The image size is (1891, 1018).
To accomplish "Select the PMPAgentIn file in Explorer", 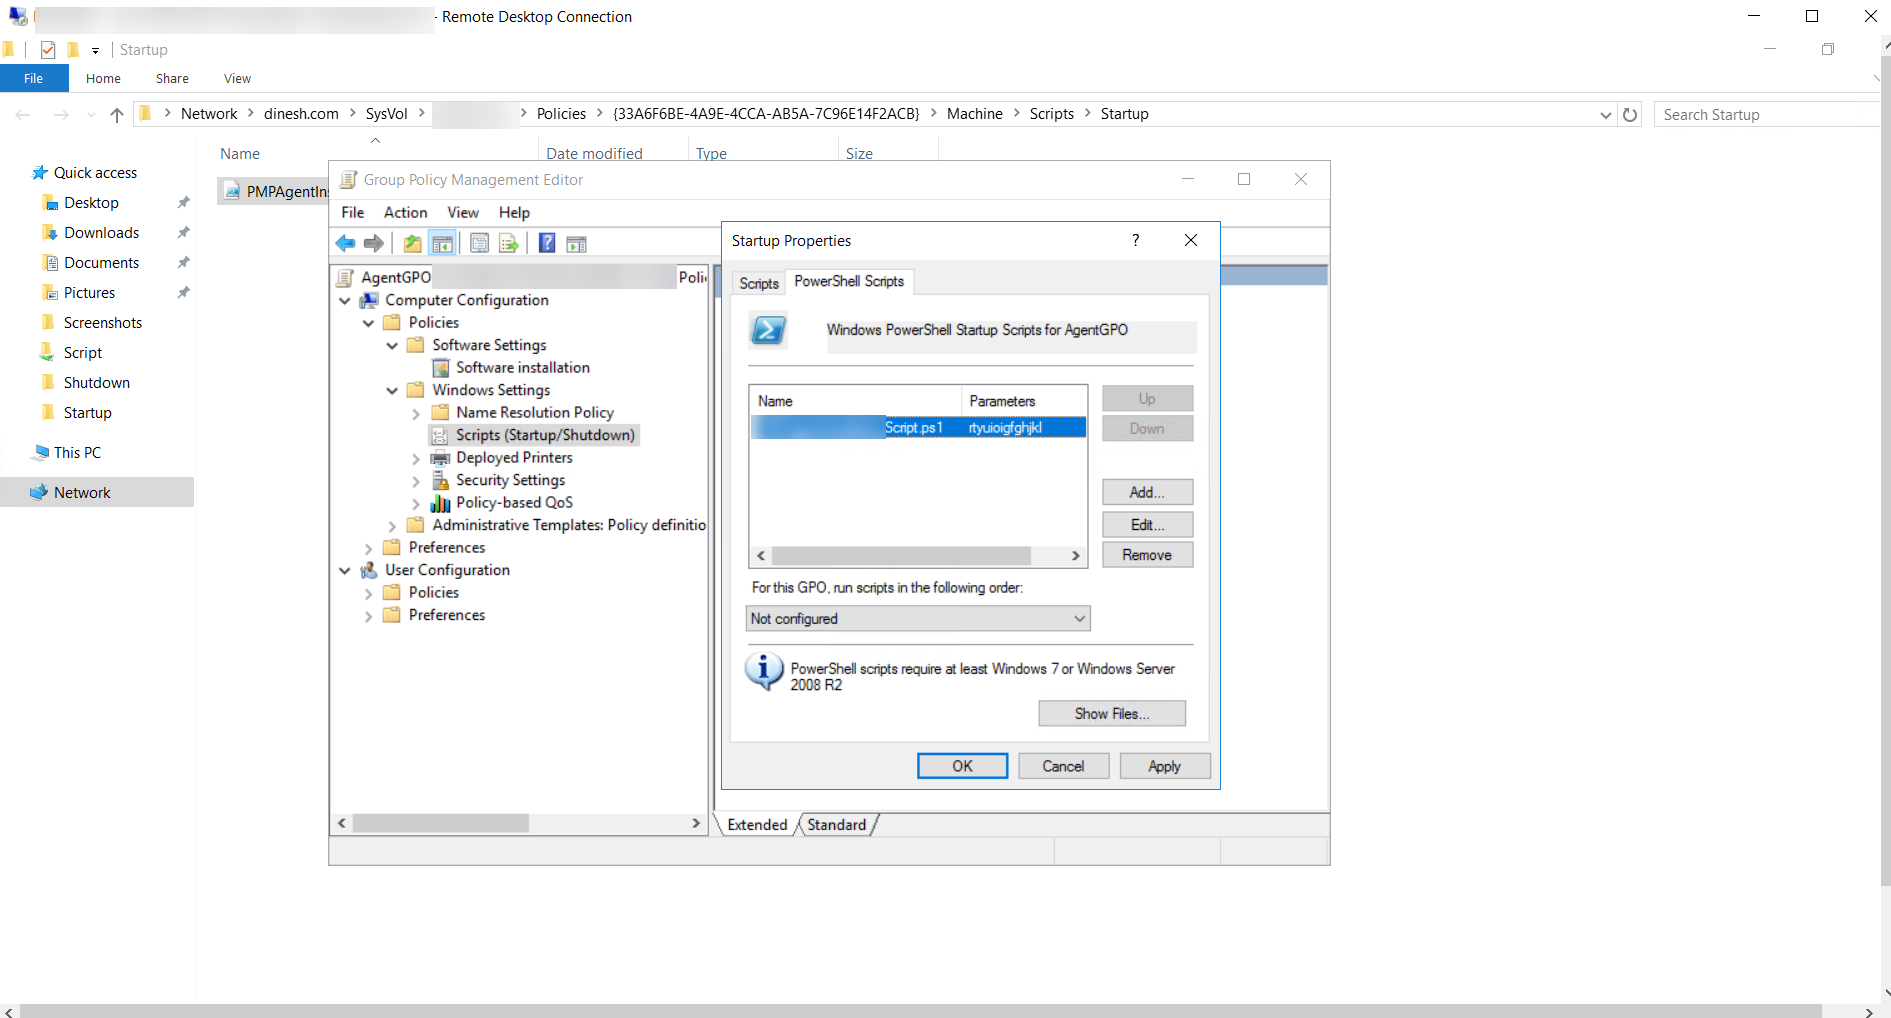I will pyautogui.click(x=274, y=192).
